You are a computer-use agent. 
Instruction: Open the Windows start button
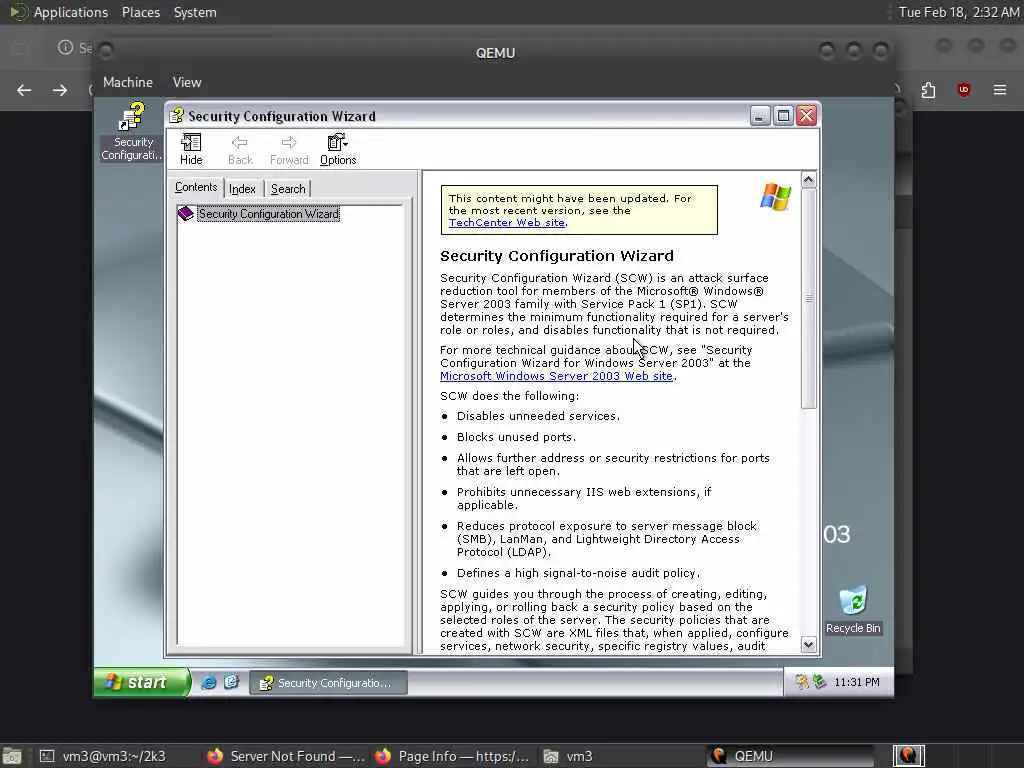click(x=142, y=682)
